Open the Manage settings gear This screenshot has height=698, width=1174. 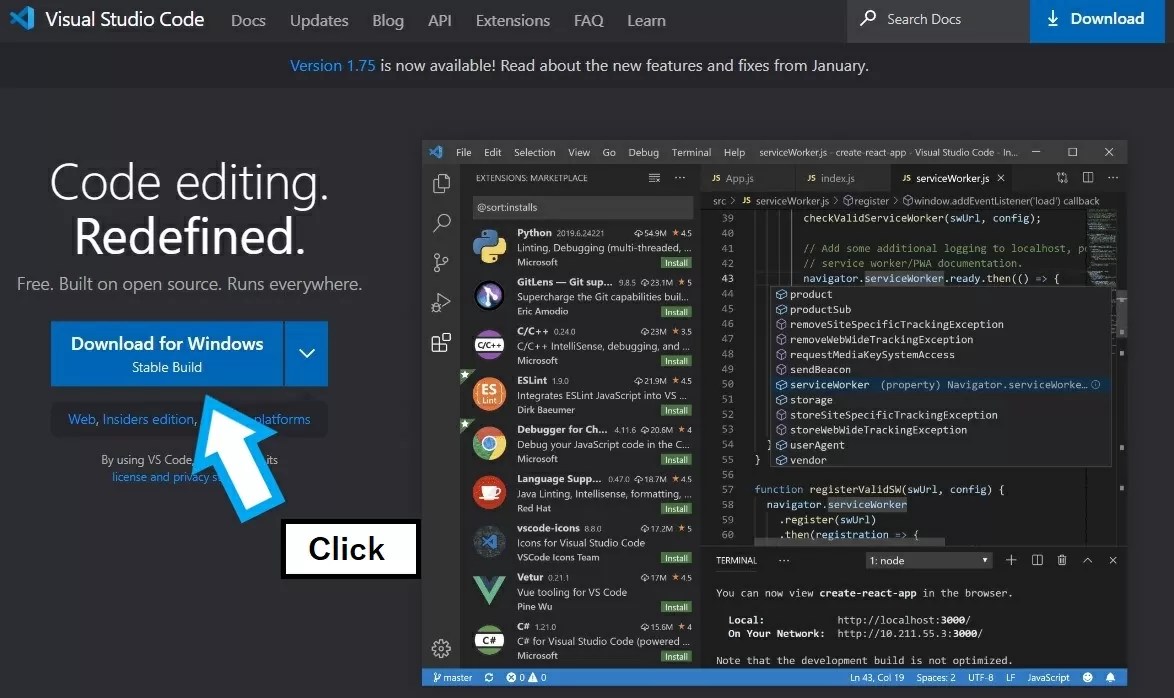[441, 648]
